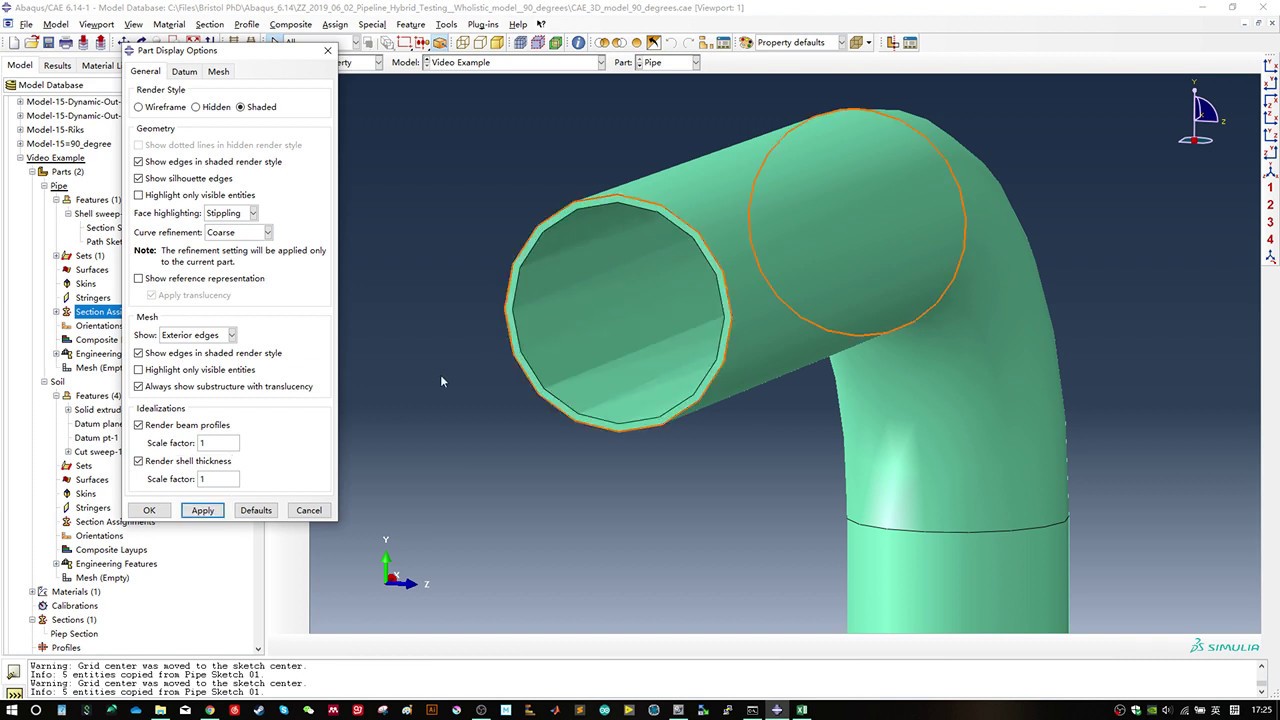Click the shell thickness Scale factor field
Screen dimensions: 1280x720
tap(218, 479)
